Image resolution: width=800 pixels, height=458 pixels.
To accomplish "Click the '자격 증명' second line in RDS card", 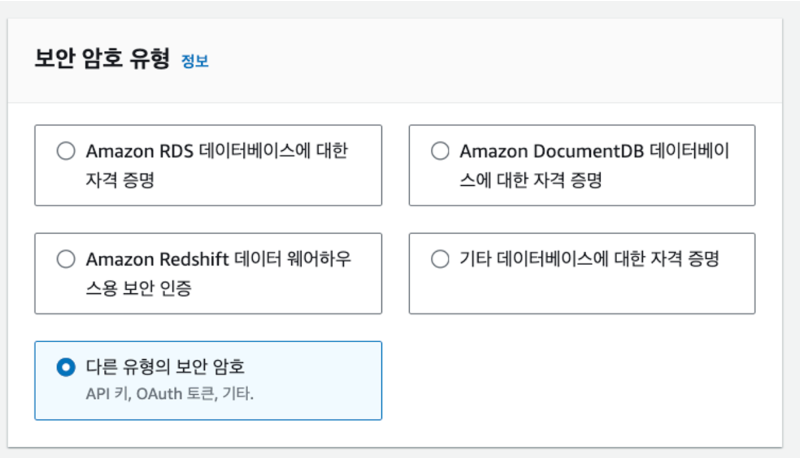I will tap(120, 180).
